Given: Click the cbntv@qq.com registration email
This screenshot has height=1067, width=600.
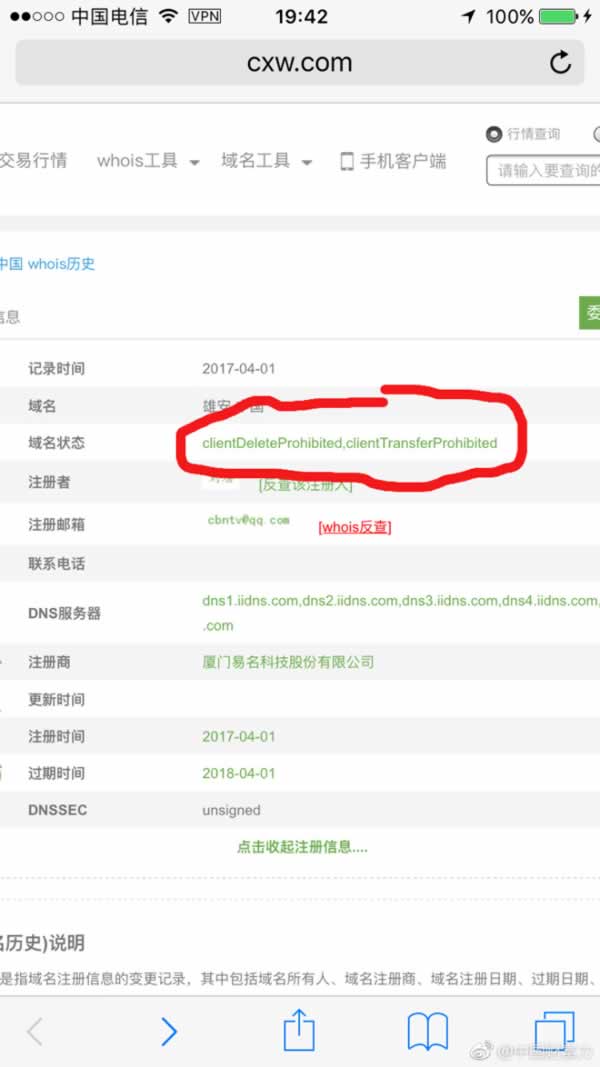Looking at the screenshot, I should point(248,520).
